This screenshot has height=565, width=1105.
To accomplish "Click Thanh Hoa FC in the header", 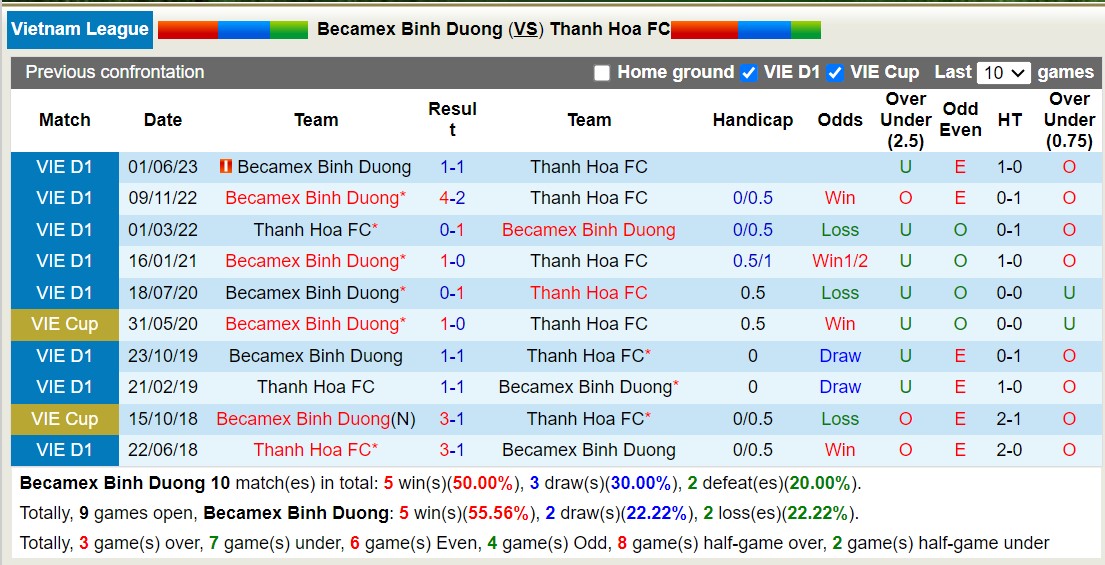I will tap(610, 30).
